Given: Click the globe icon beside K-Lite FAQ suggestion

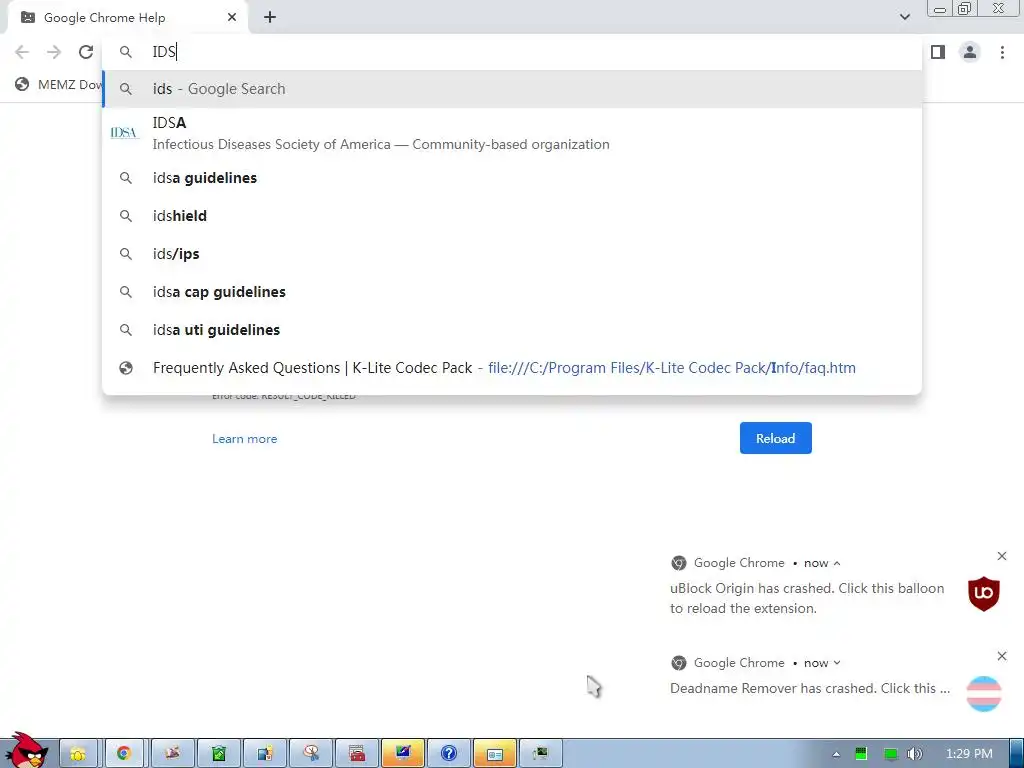Looking at the screenshot, I should [x=126, y=368].
